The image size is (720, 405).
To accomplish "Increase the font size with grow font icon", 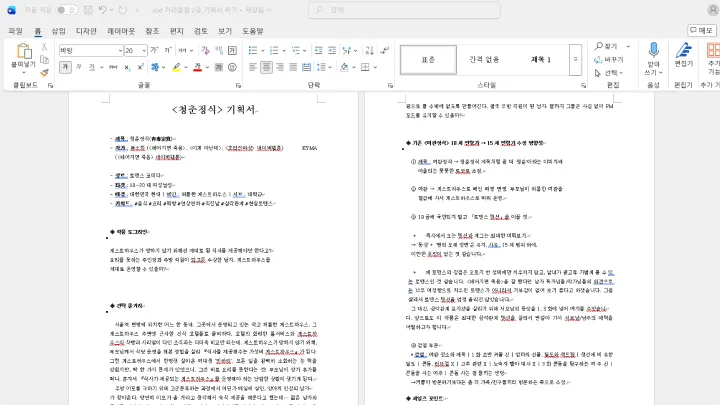I will [x=155, y=50].
